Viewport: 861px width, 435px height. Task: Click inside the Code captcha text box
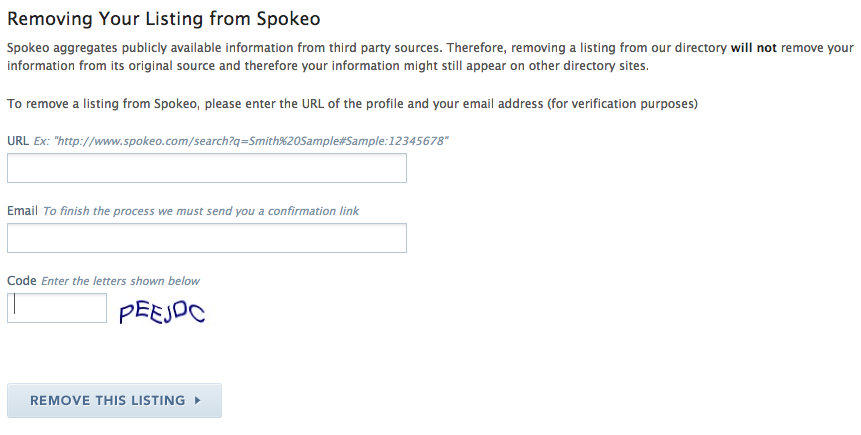pyautogui.click(x=57, y=308)
